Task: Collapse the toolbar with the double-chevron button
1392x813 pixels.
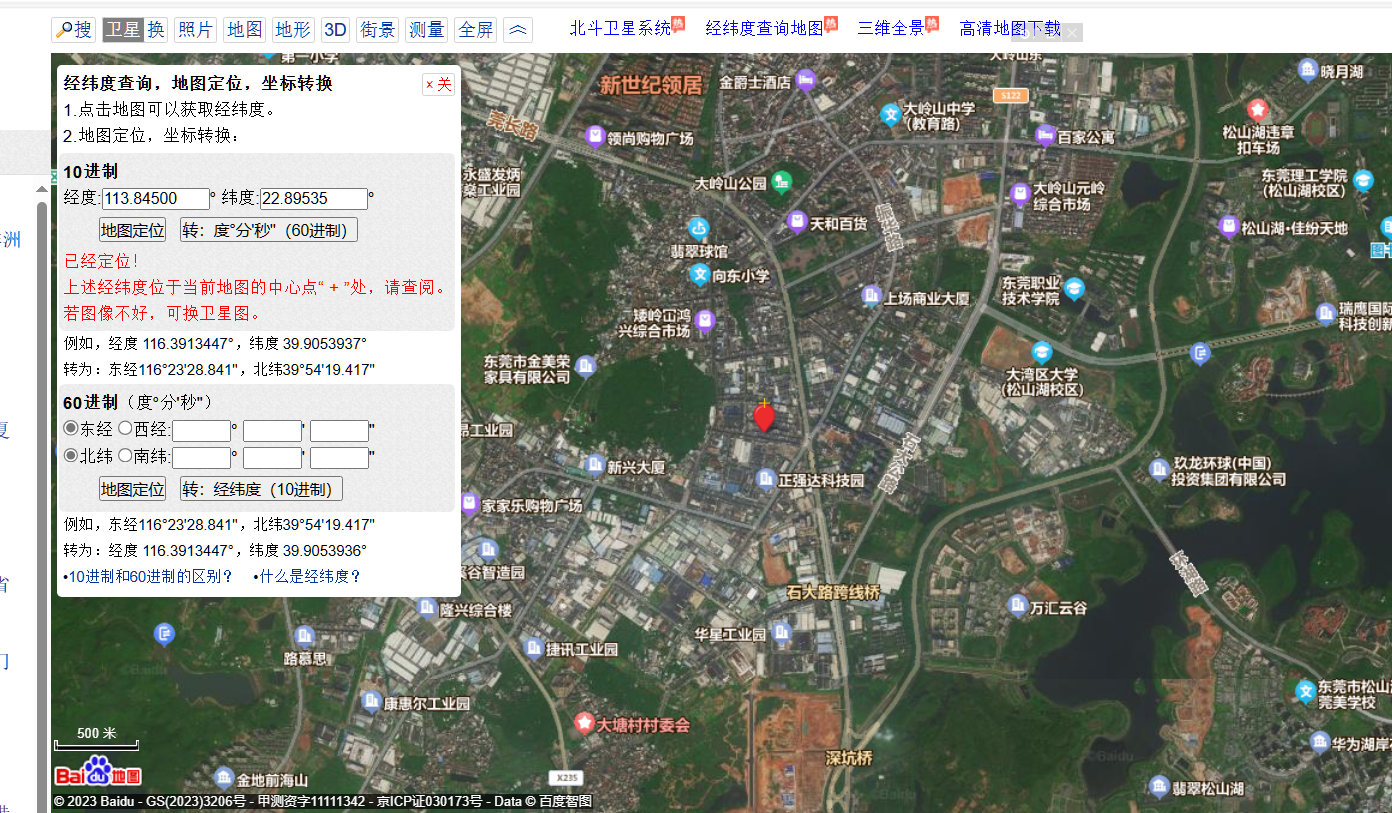Action: 518,30
